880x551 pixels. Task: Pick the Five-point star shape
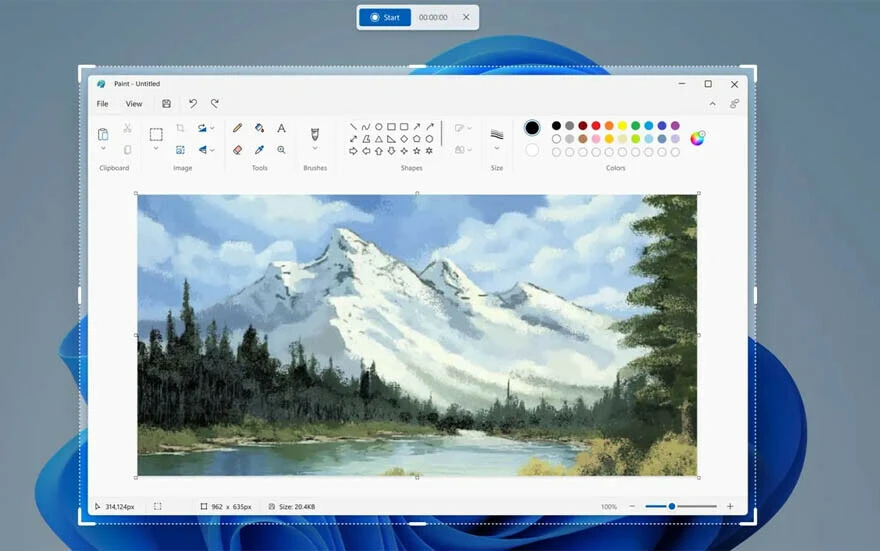tap(416, 151)
